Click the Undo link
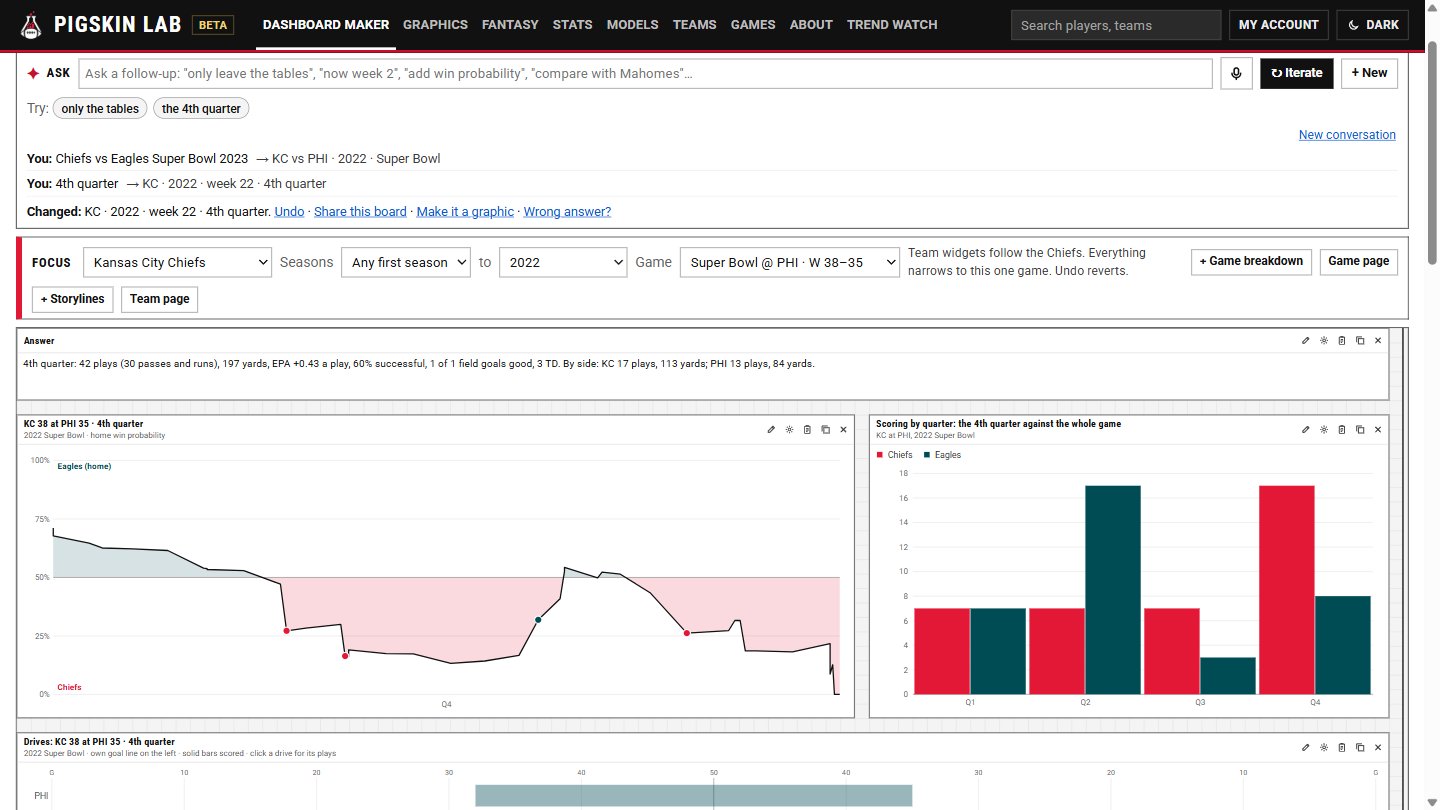The height and width of the screenshot is (810, 1440). 289,212
